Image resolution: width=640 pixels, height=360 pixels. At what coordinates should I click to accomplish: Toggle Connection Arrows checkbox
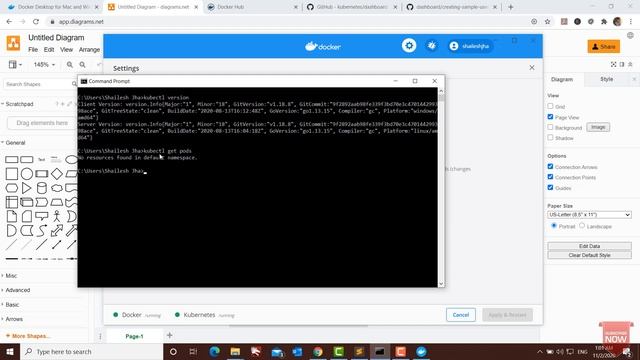[550, 167]
